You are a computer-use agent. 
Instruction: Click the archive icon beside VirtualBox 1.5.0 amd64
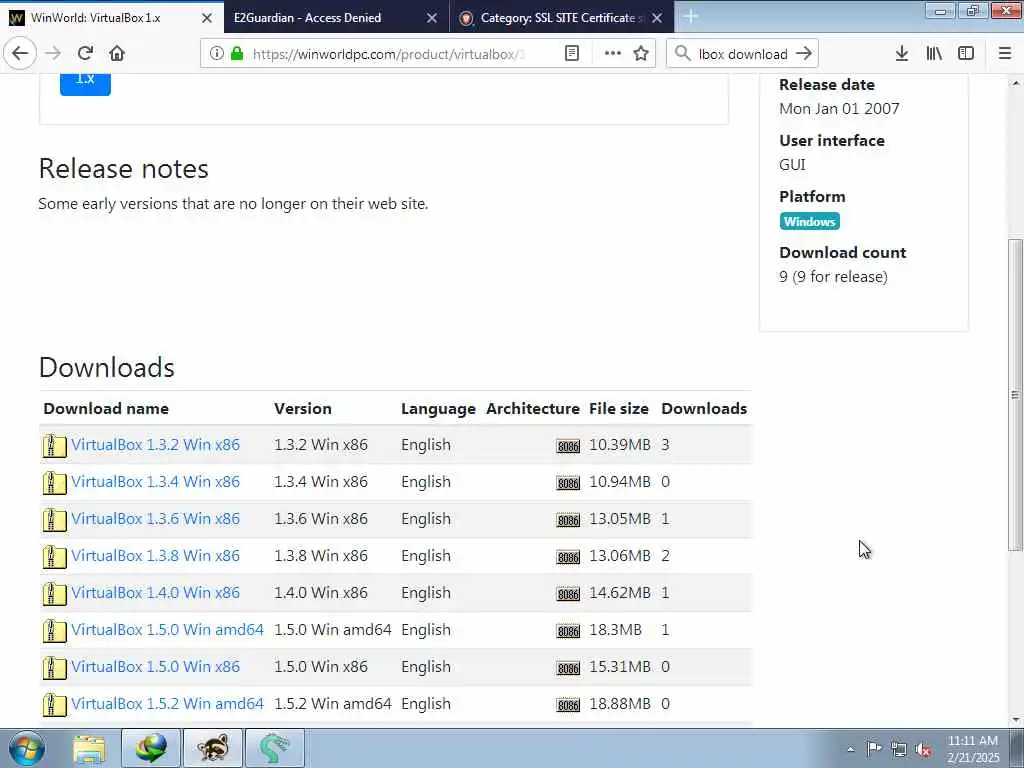pyautogui.click(x=55, y=631)
